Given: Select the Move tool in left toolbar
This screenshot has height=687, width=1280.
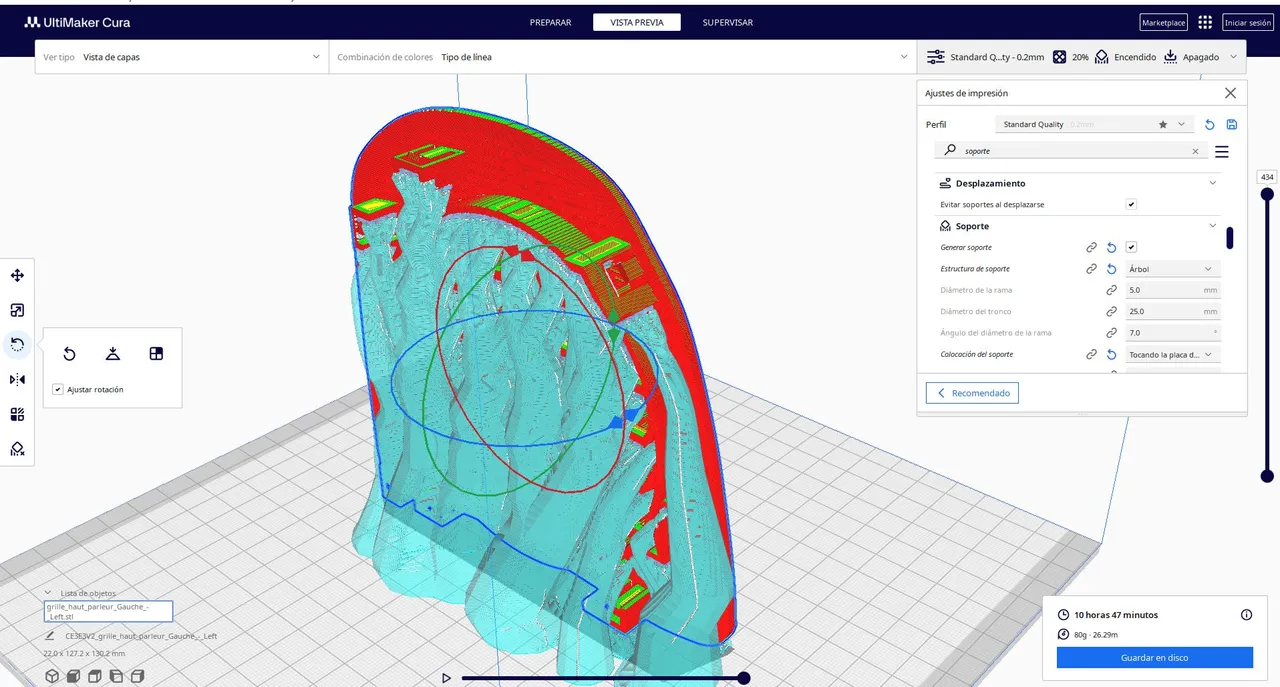Looking at the screenshot, I should 17,275.
